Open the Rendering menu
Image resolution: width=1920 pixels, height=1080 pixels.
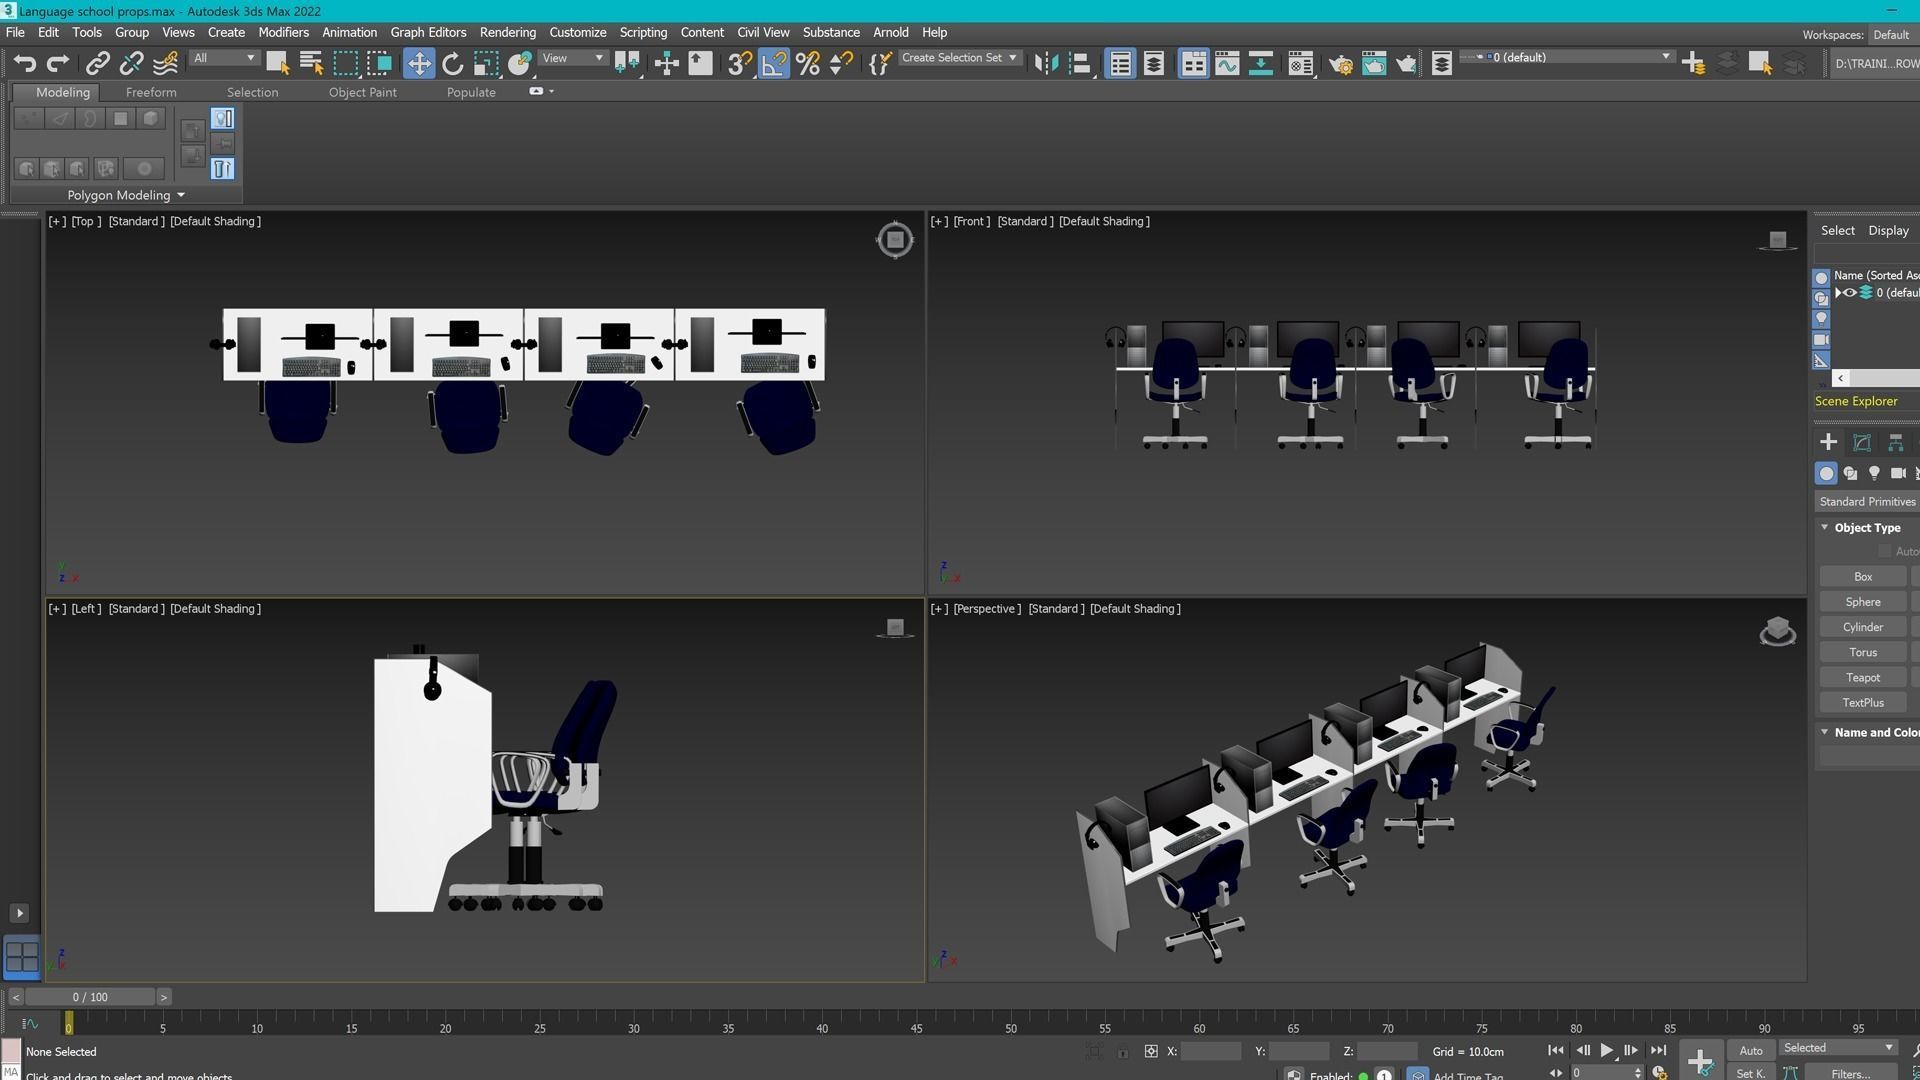point(507,32)
